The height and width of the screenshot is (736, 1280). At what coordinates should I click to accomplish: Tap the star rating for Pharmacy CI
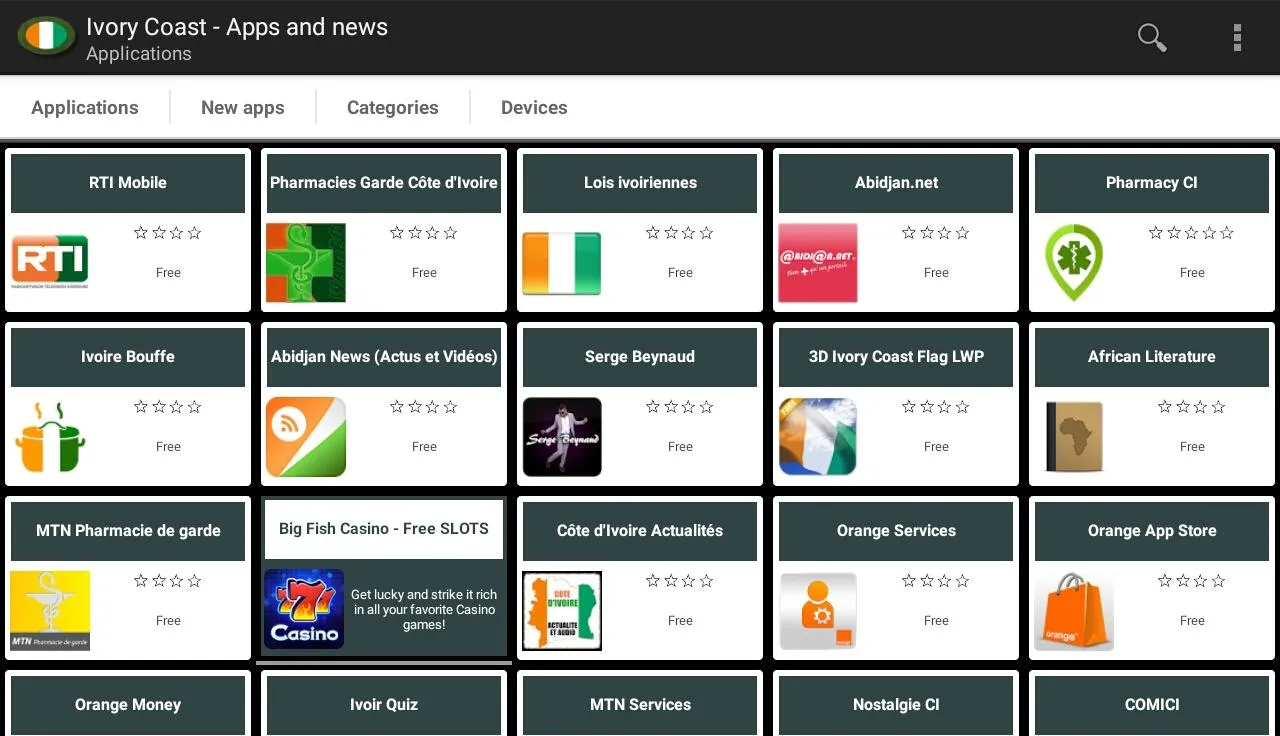click(1192, 233)
